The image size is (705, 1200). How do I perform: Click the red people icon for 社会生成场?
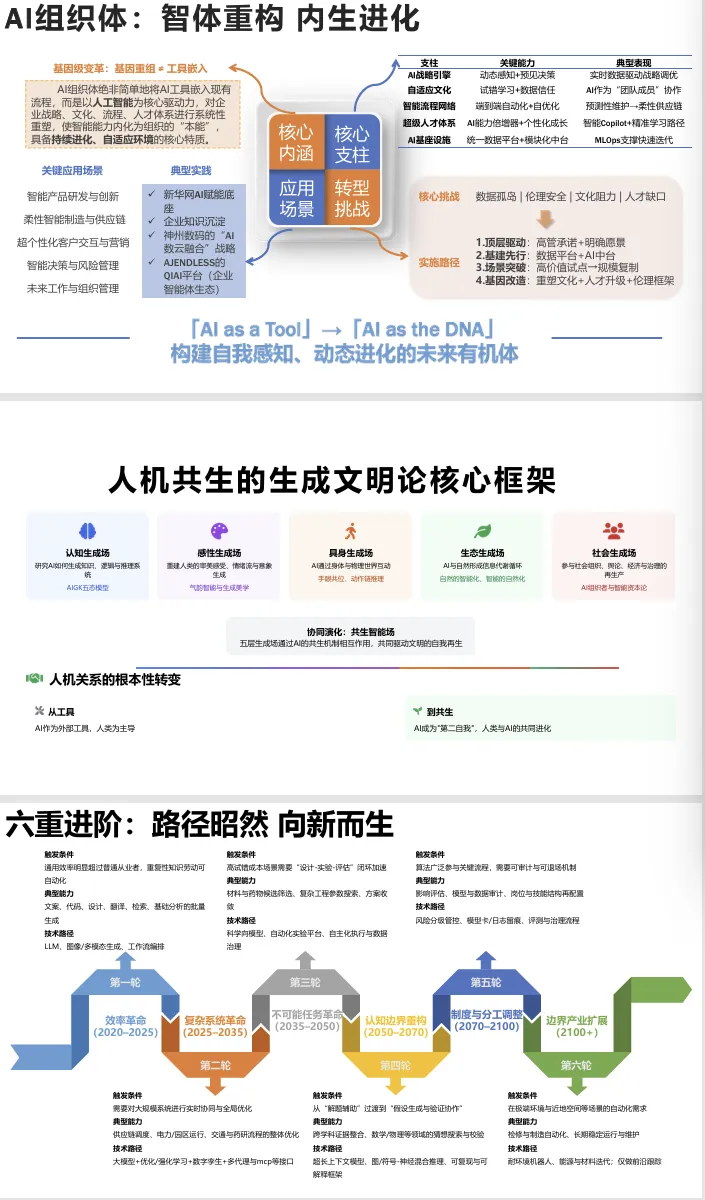[x=613, y=531]
